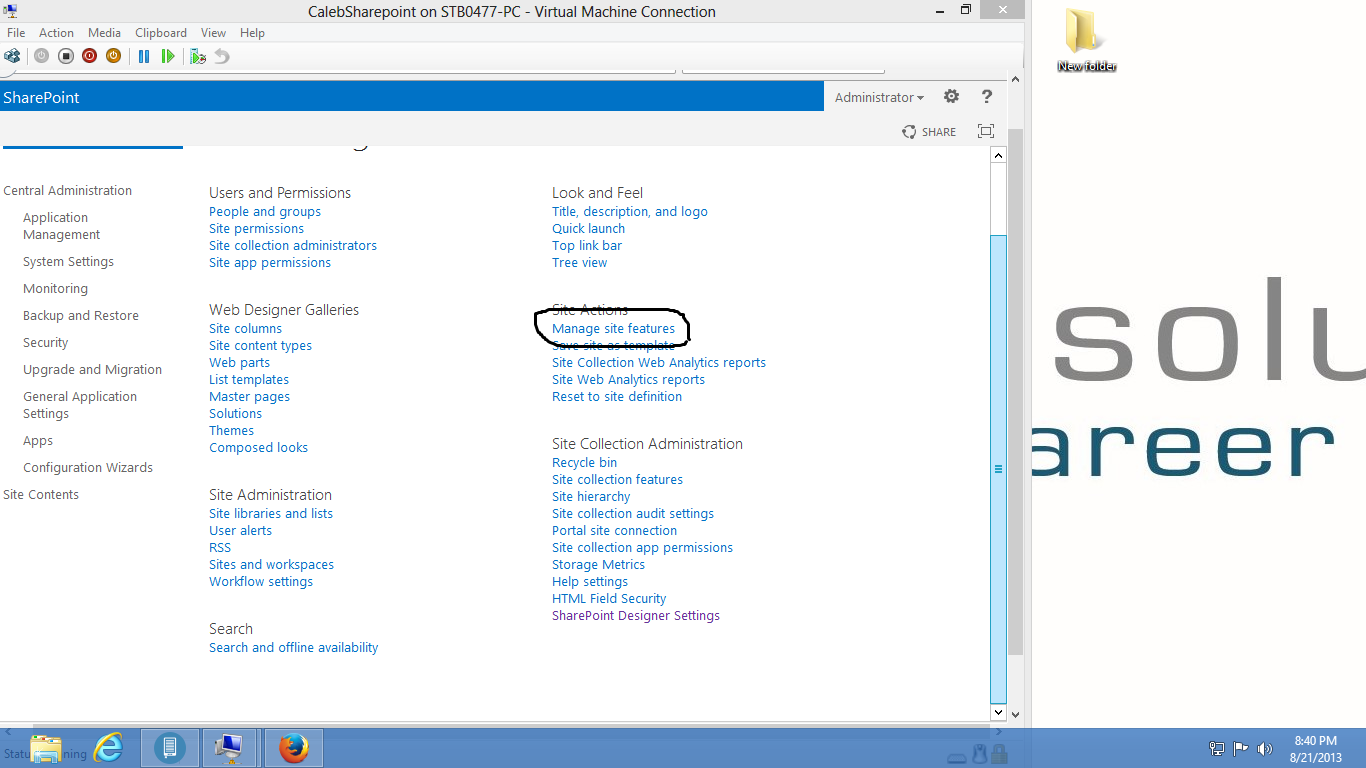Open Title, description, and logo link
The width and height of the screenshot is (1366, 768).
(630, 212)
